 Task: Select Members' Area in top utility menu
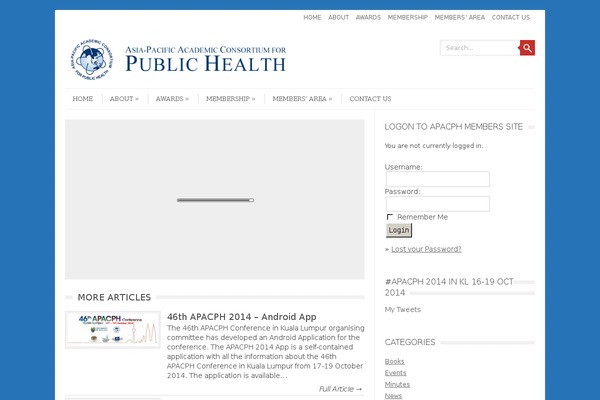(x=460, y=17)
